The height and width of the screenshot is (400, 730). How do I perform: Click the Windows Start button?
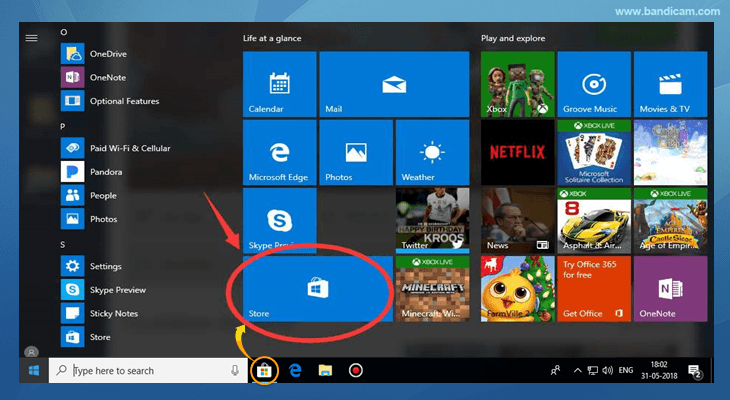point(31,370)
